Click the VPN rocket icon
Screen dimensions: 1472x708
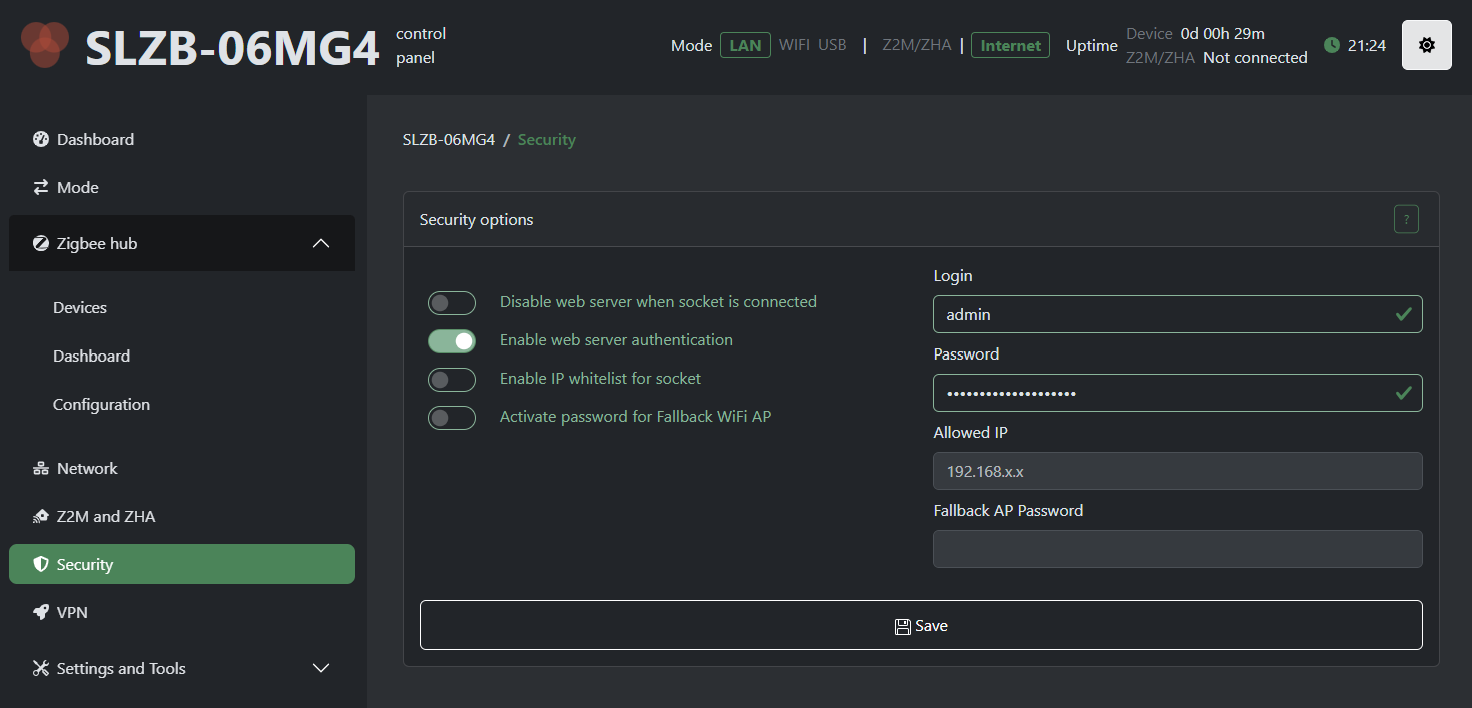pos(41,612)
